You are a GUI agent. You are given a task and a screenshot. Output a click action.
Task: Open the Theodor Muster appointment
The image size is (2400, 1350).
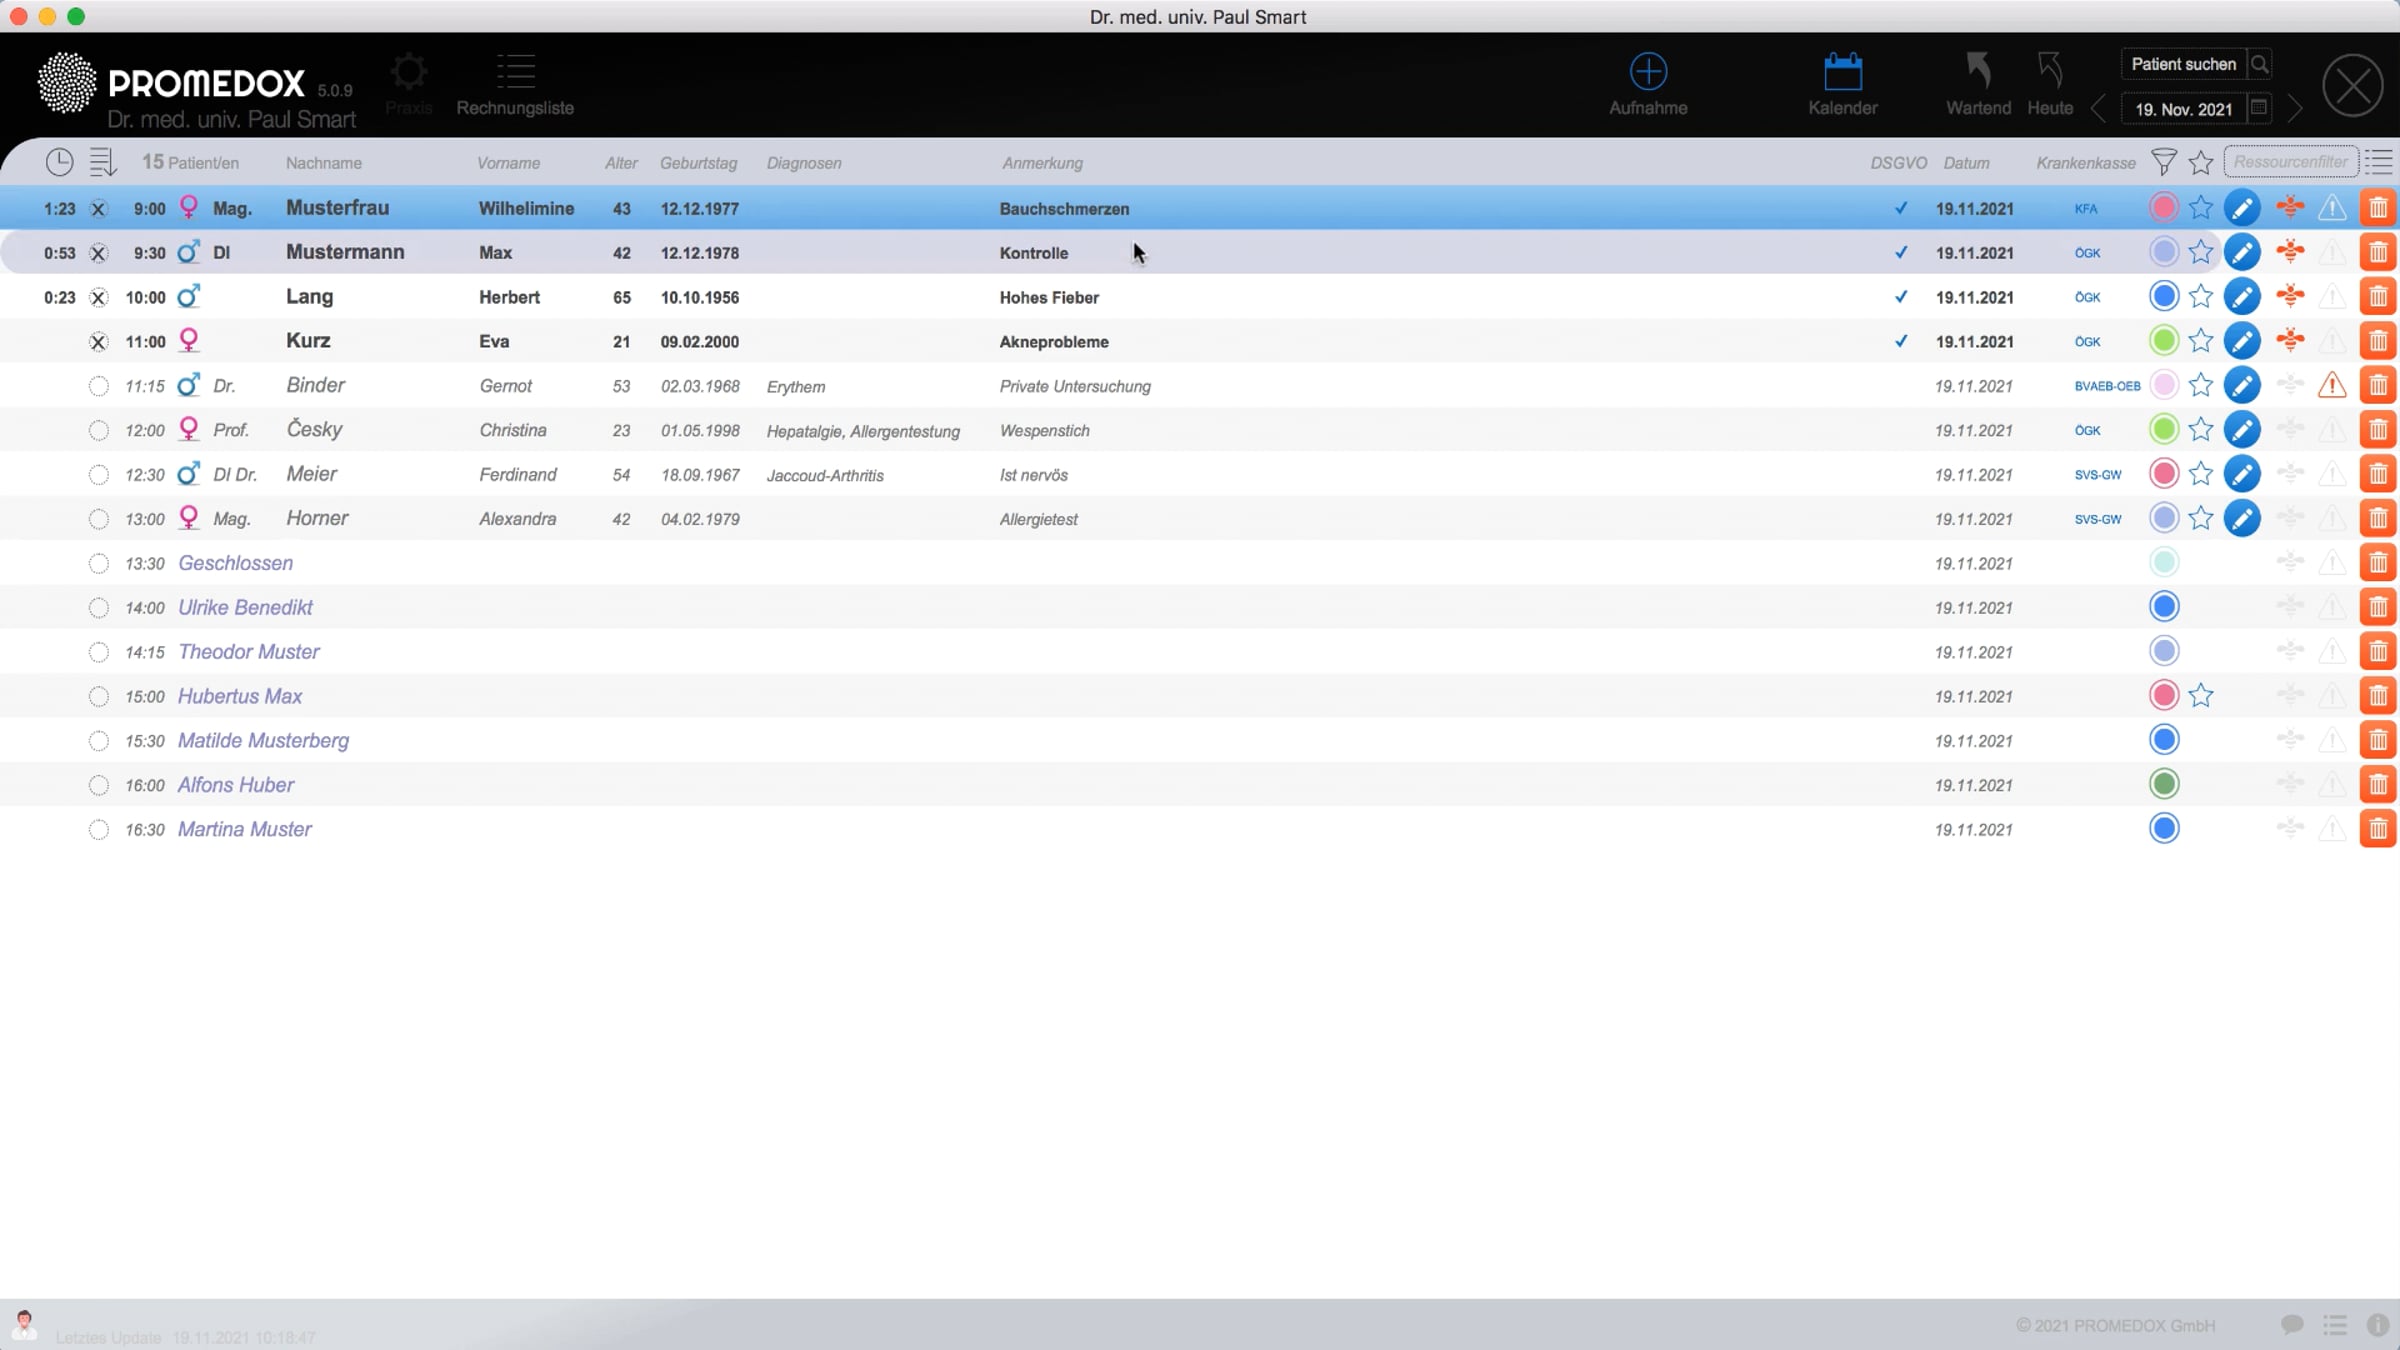coord(249,652)
